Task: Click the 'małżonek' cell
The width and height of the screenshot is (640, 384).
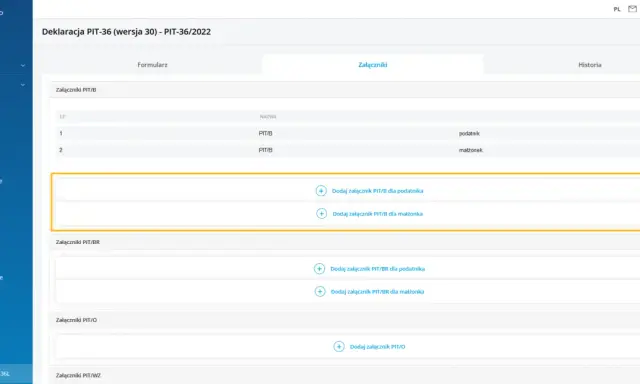Action: click(471, 150)
